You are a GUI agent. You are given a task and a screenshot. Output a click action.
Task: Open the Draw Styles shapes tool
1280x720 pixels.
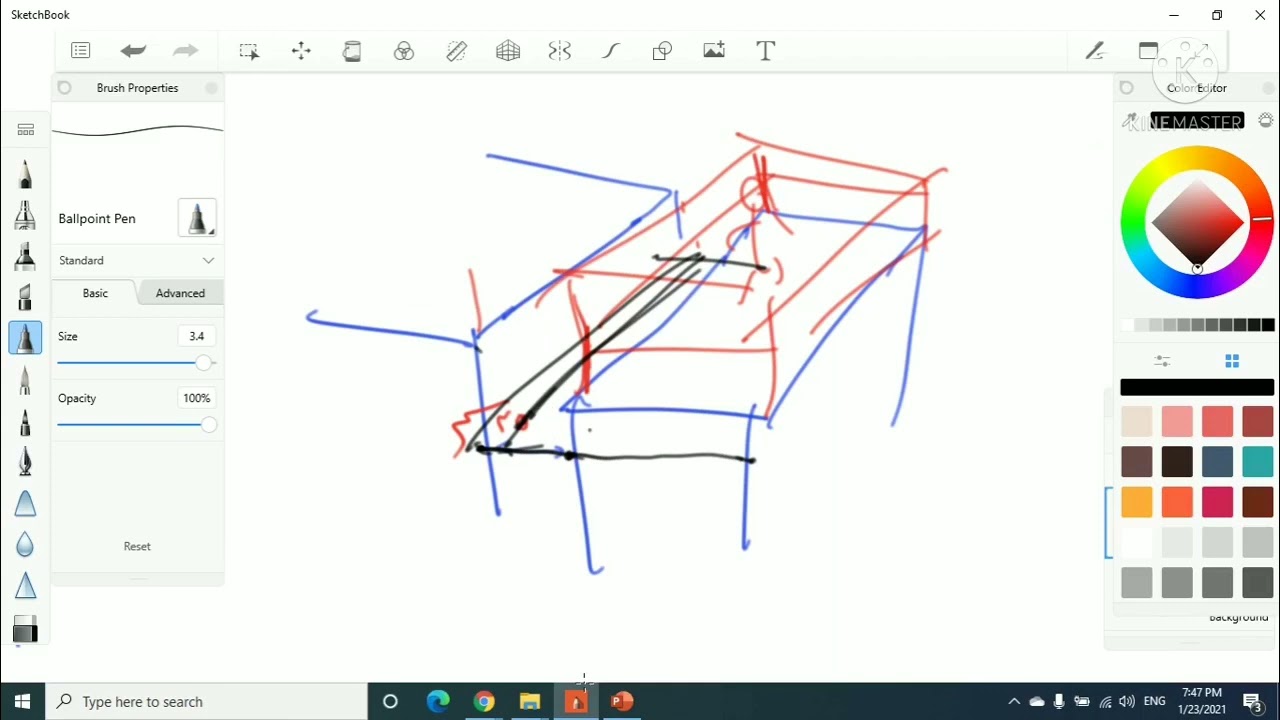pos(662,51)
